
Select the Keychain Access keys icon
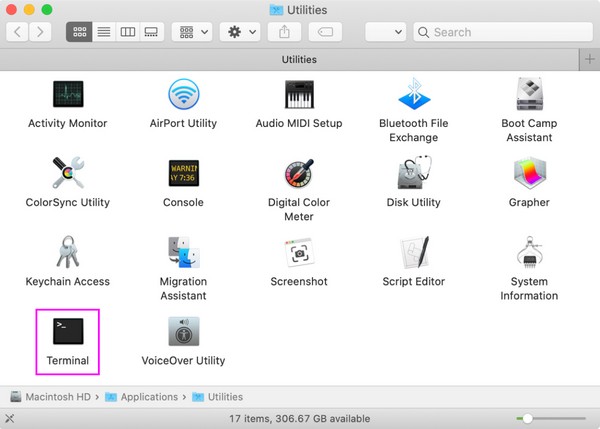[x=68, y=252]
